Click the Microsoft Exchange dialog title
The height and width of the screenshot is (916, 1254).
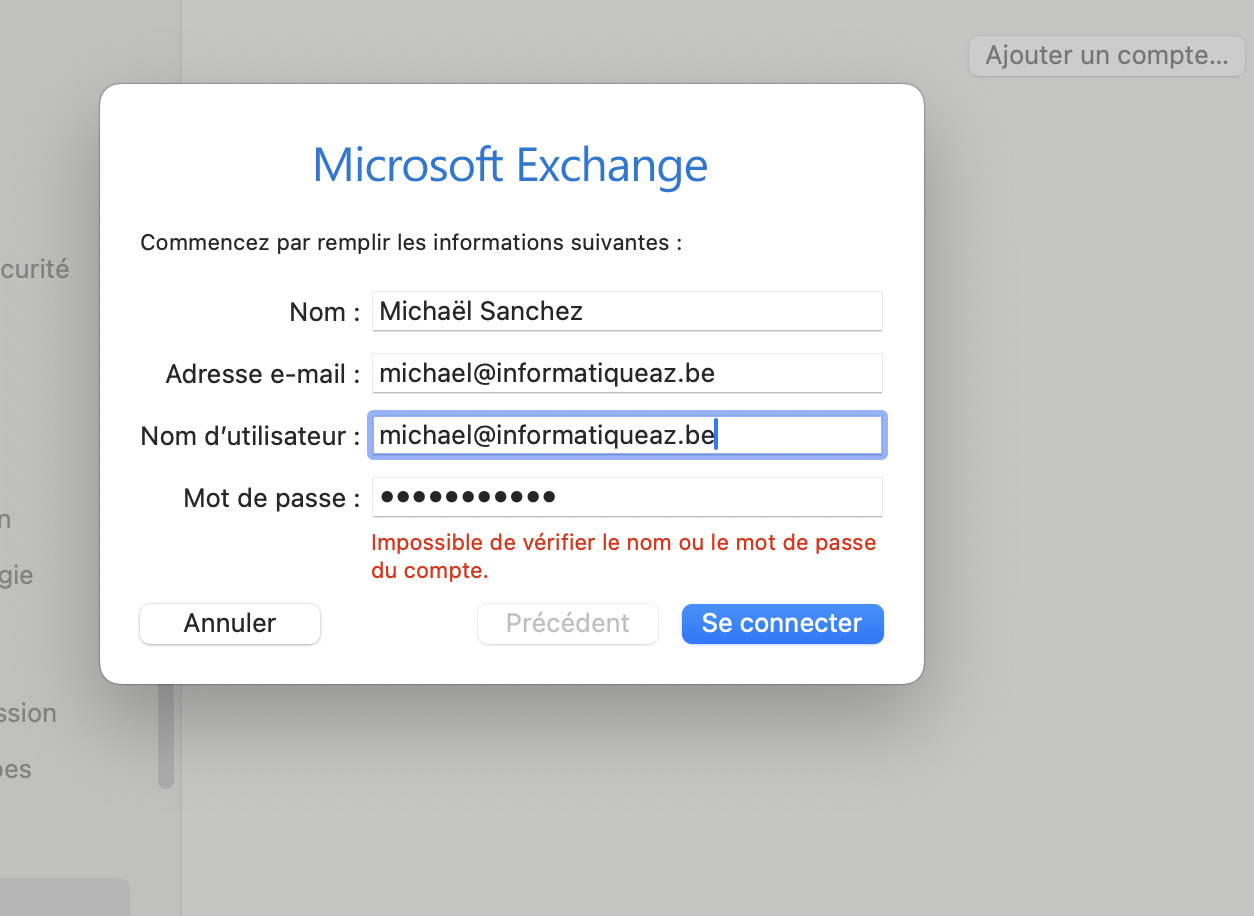[510, 165]
